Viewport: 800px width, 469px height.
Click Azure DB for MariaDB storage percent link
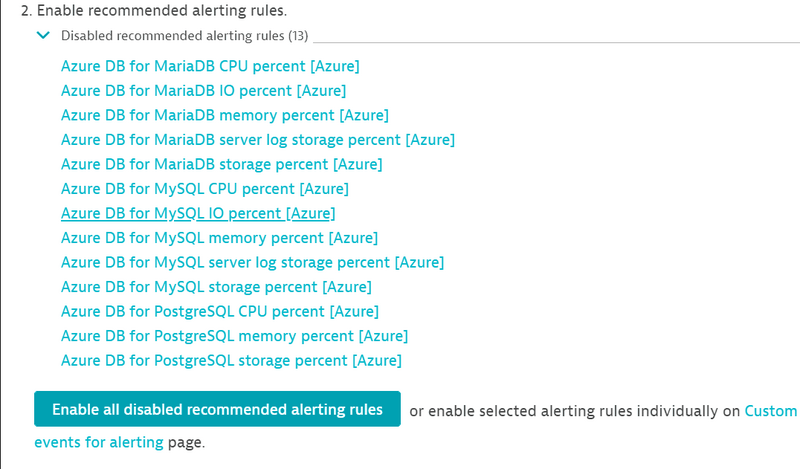click(221, 164)
